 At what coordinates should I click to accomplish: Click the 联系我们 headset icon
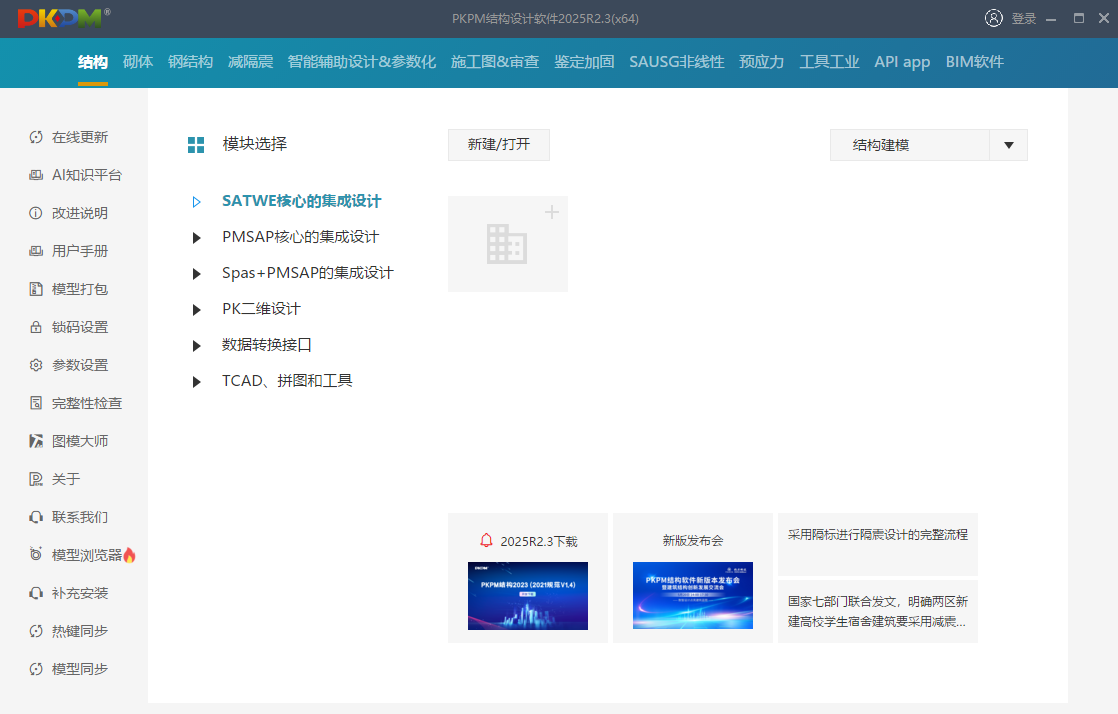(36, 517)
